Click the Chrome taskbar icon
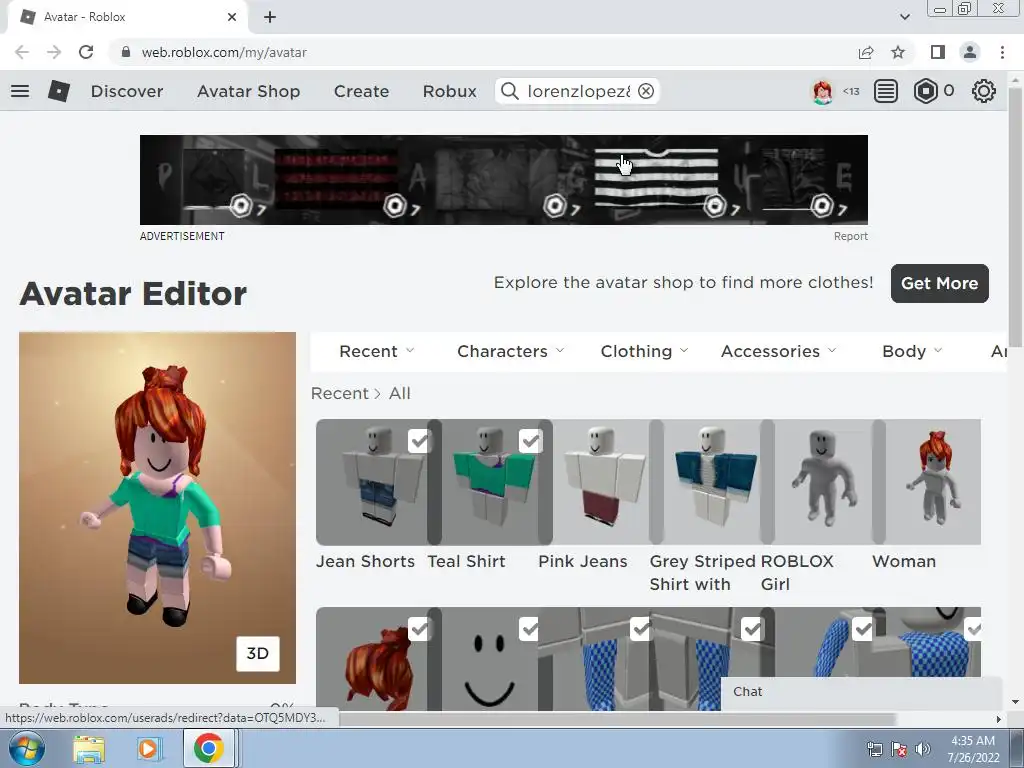Screen dimensions: 1024x768 (x=208, y=748)
